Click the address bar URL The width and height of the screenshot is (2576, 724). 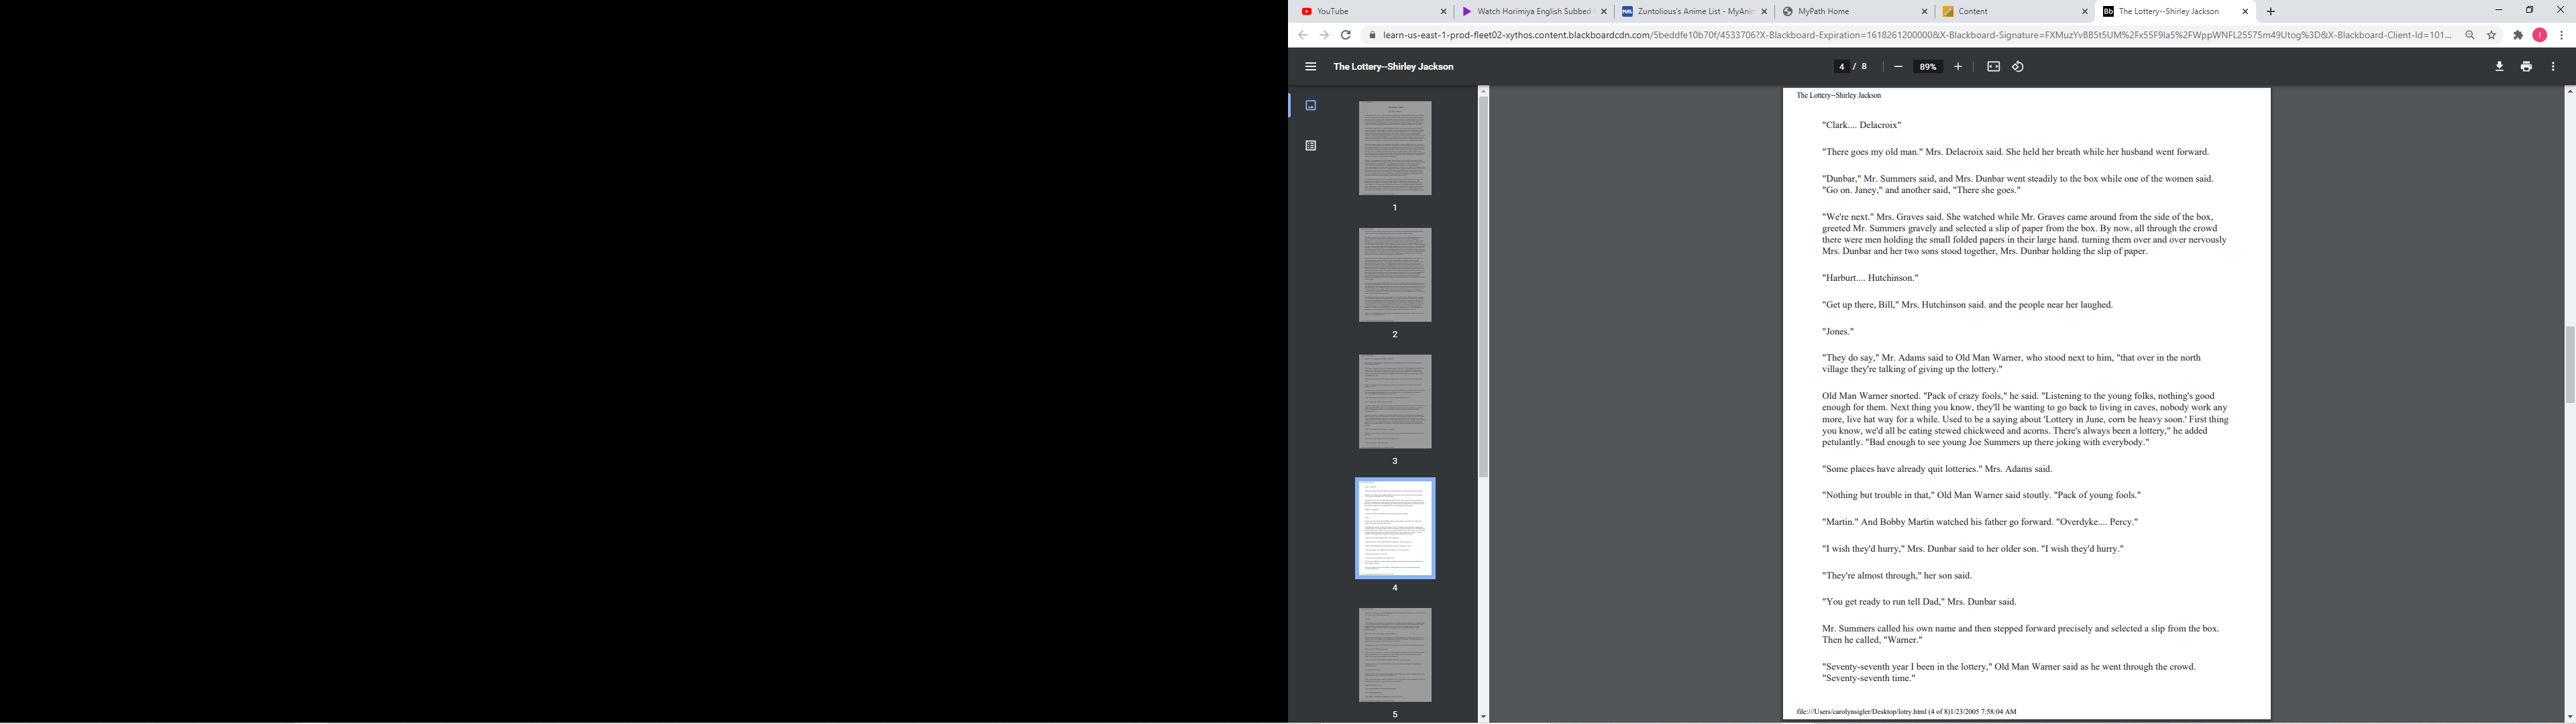(1917, 35)
